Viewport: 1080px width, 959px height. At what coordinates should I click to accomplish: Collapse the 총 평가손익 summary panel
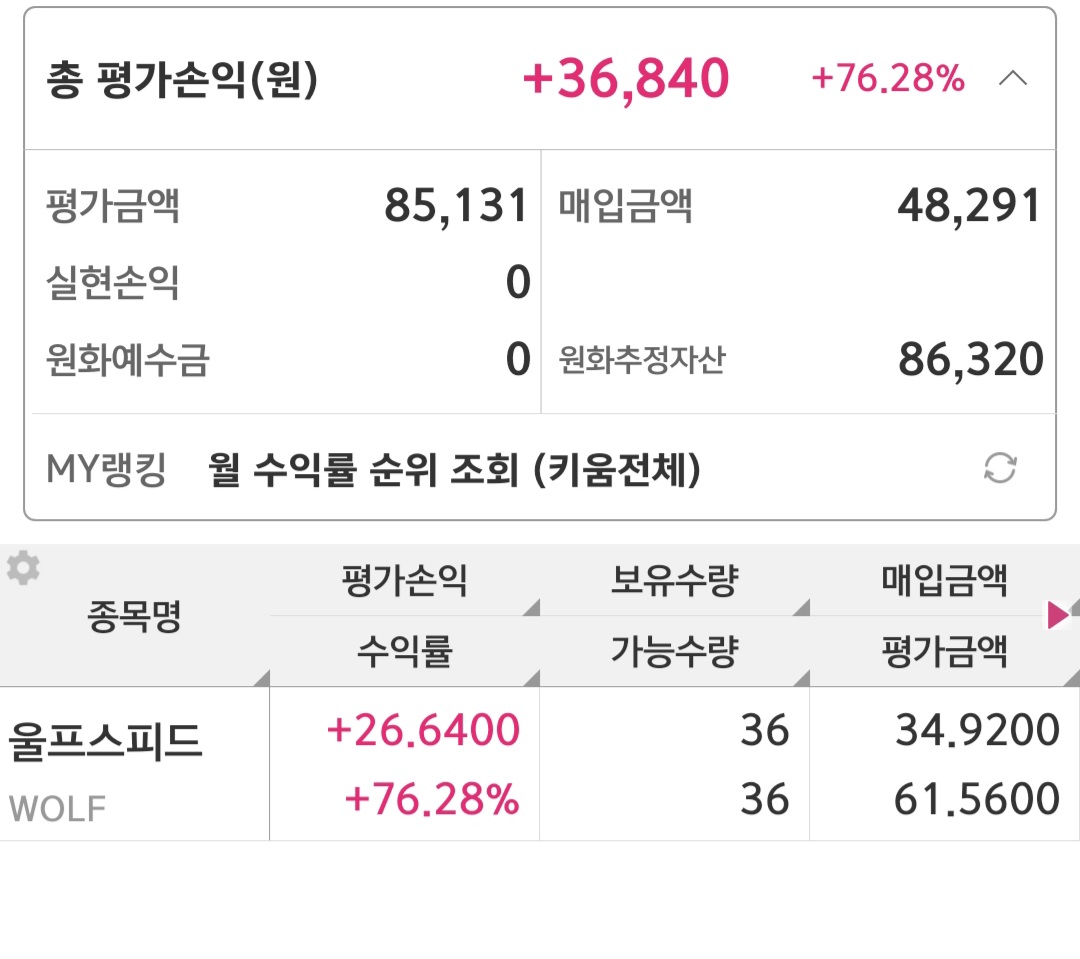(1013, 79)
